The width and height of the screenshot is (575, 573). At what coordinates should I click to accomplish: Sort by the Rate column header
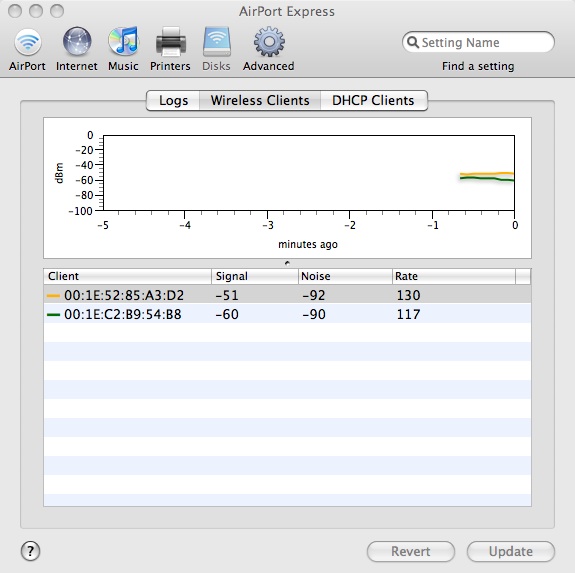(454, 276)
